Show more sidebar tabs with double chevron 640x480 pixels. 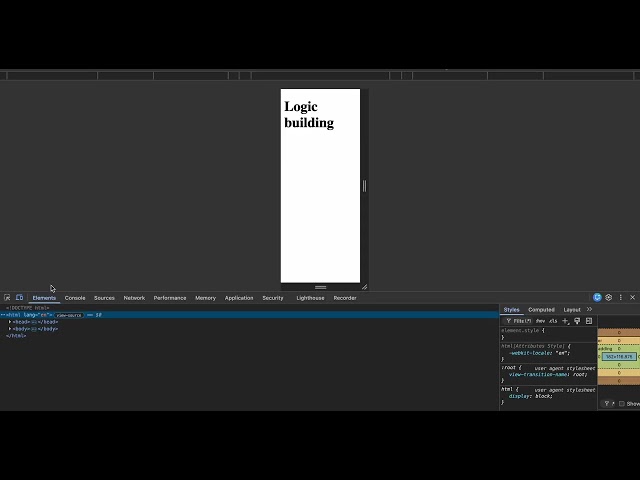pos(589,309)
